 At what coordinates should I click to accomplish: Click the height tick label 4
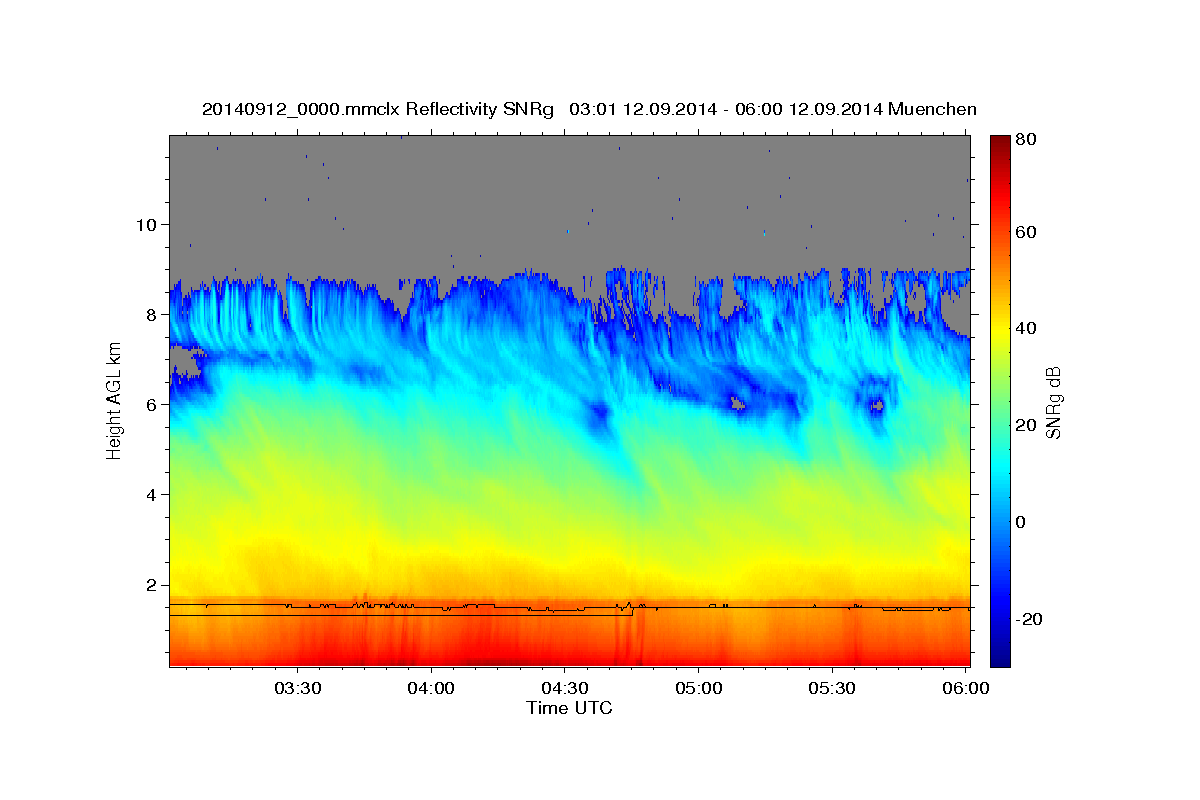pos(153,494)
